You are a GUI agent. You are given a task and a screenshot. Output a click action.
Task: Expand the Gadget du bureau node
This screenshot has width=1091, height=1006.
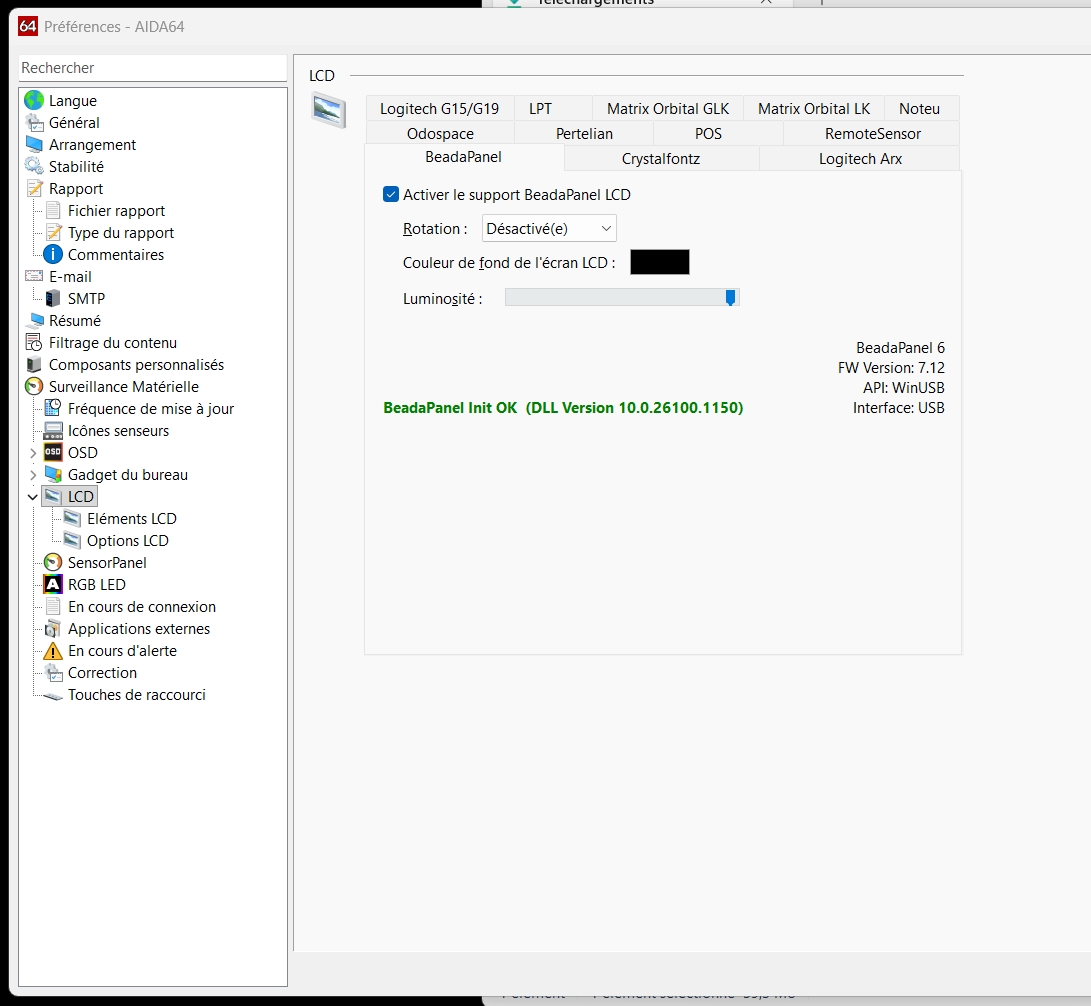[x=33, y=475]
